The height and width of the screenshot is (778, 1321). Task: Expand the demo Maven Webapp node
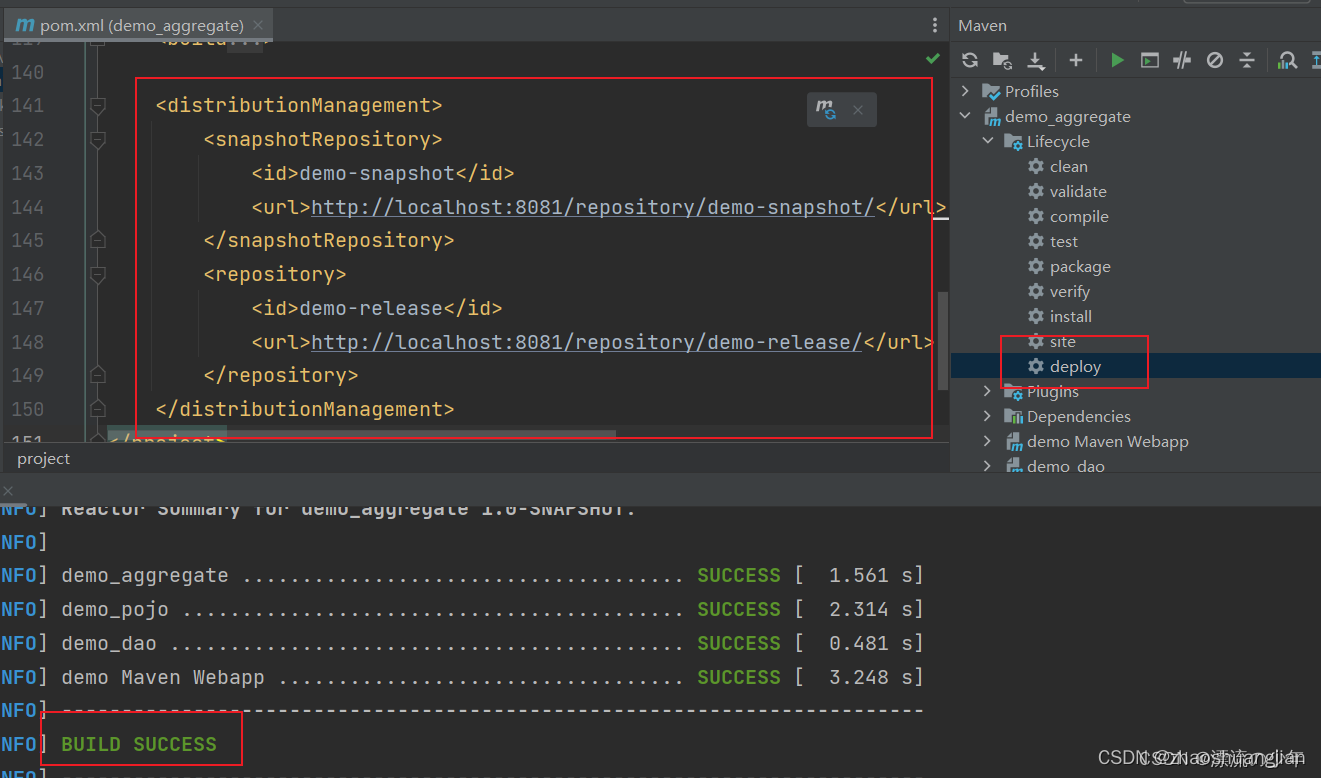(x=988, y=441)
